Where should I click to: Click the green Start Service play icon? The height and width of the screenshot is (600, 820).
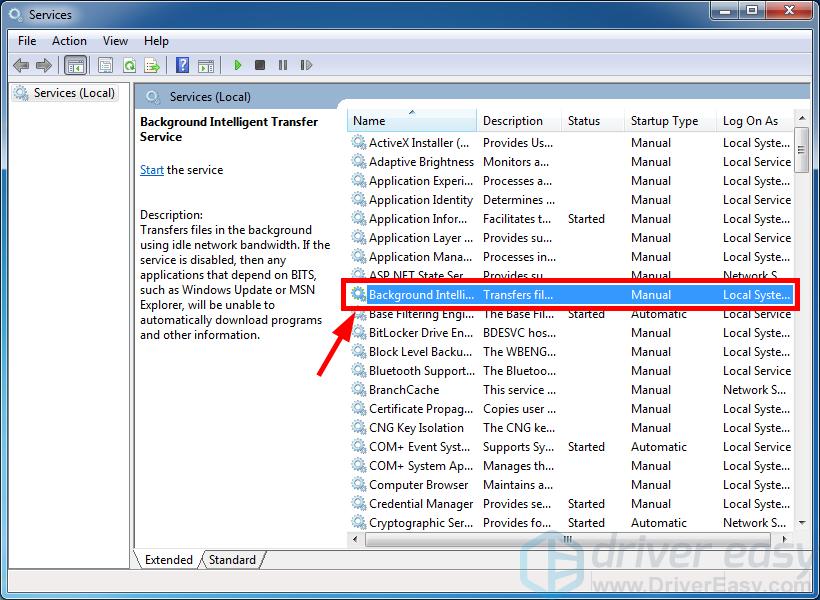pos(237,65)
